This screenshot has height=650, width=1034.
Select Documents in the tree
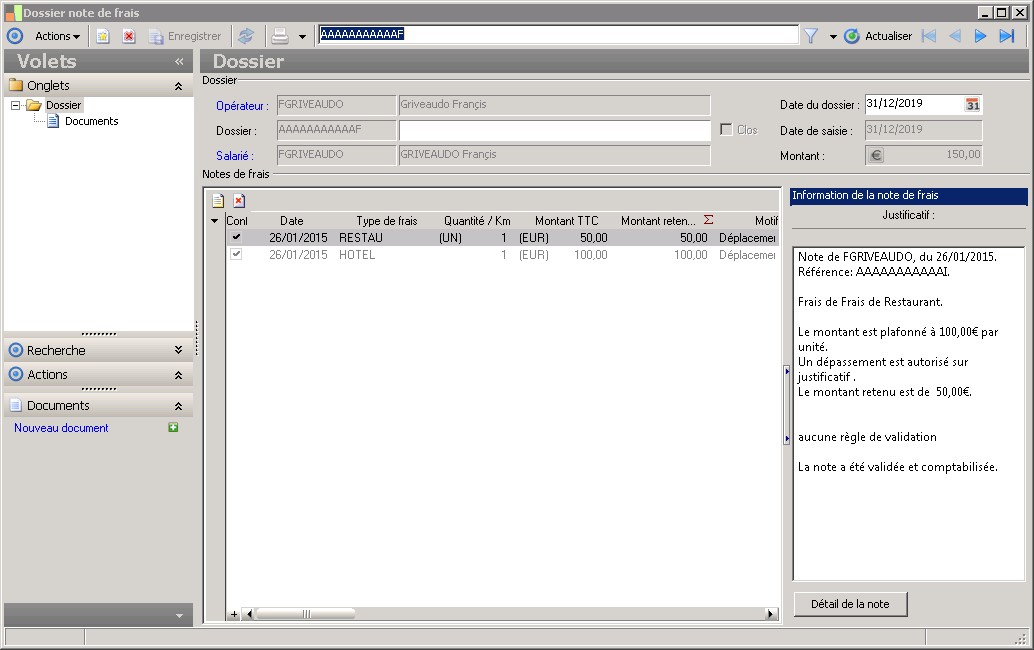(x=91, y=121)
